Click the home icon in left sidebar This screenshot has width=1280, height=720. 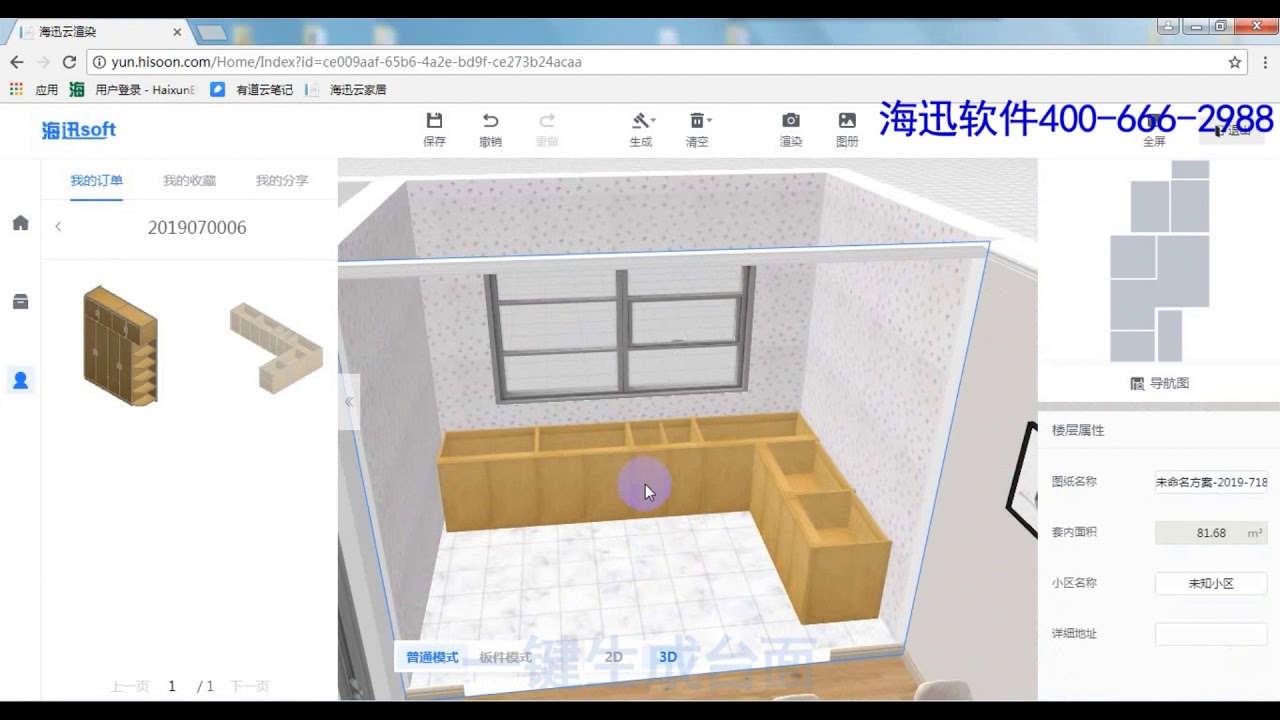20,223
